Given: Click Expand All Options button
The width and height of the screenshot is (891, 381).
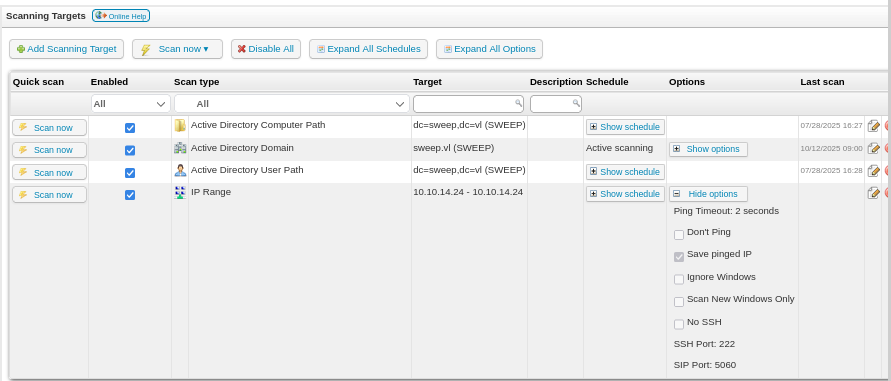Looking at the screenshot, I should click(x=489, y=49).
